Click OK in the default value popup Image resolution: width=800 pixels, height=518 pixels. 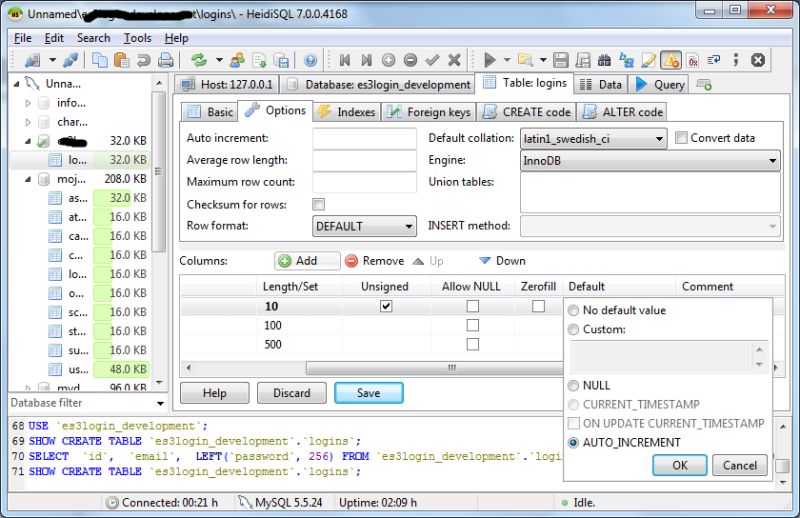[680, 465]
